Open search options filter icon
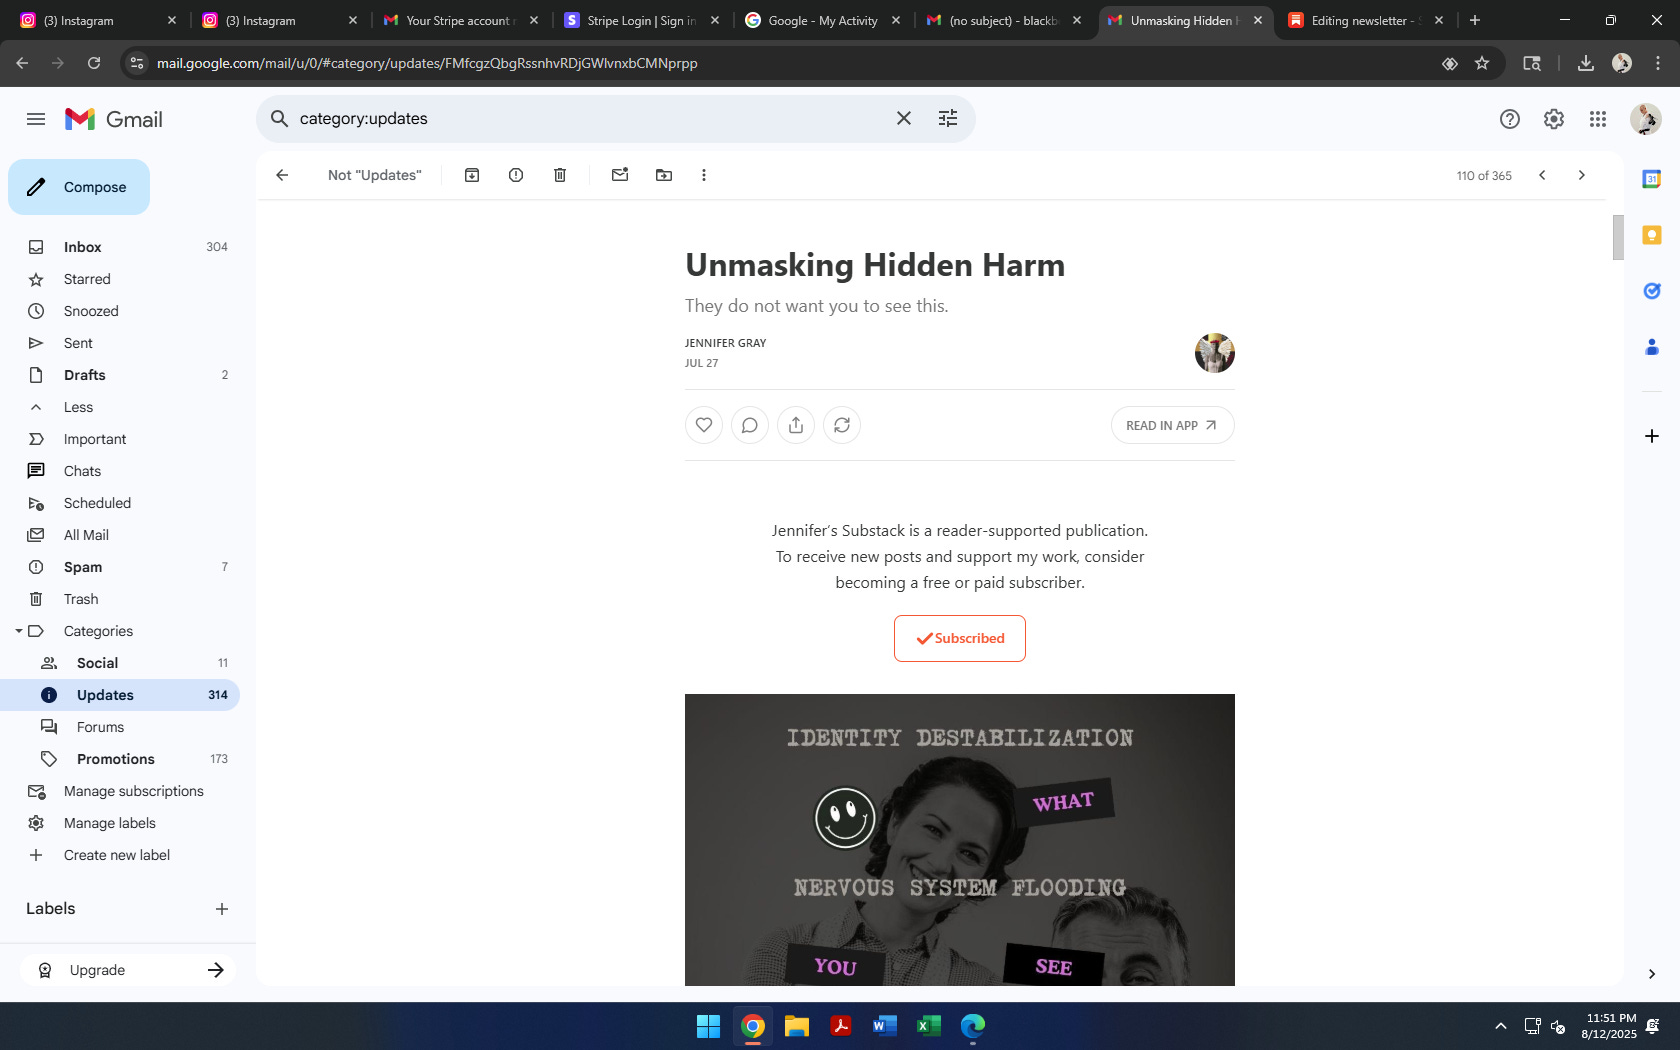 tap(948, 118)
